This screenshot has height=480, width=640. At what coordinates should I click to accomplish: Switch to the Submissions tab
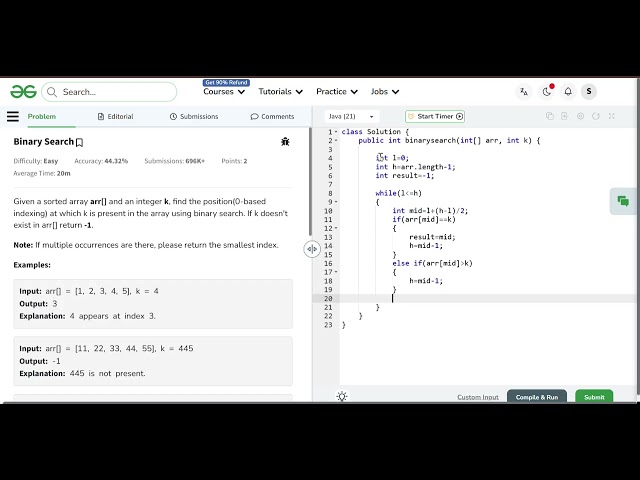click(x=194, y=116)
